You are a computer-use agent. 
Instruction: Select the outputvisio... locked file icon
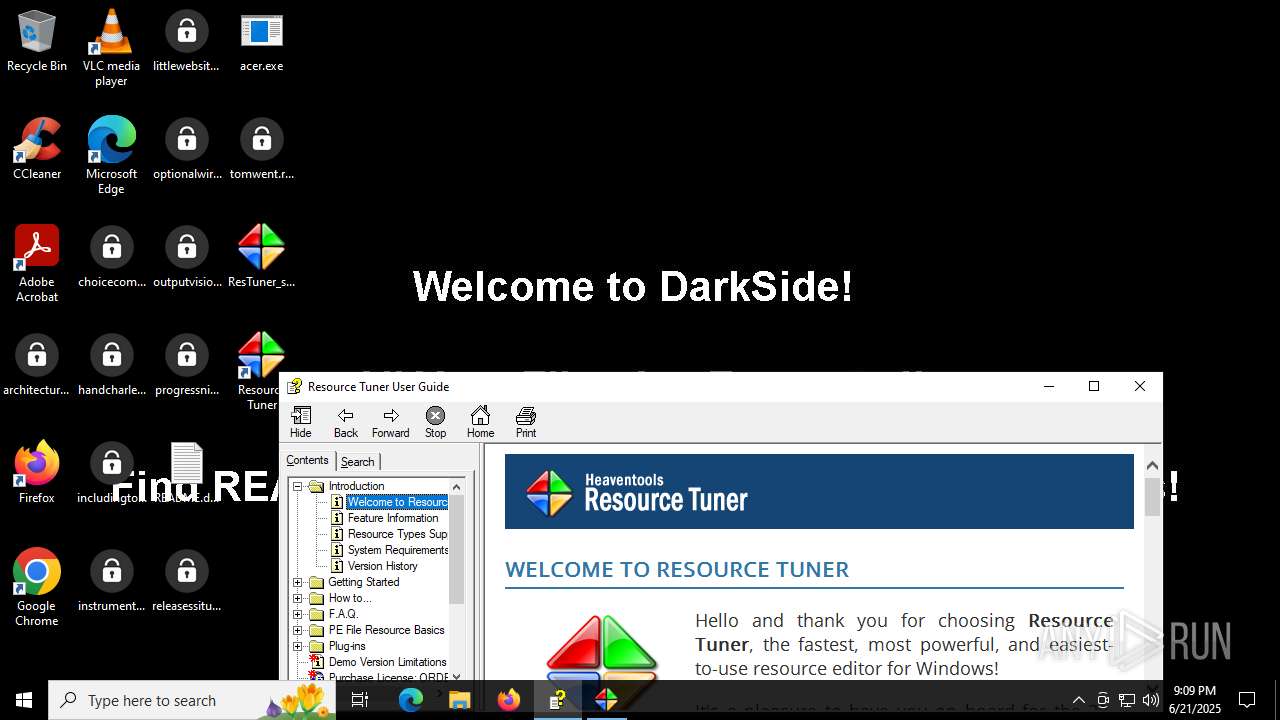coord(186,257)
